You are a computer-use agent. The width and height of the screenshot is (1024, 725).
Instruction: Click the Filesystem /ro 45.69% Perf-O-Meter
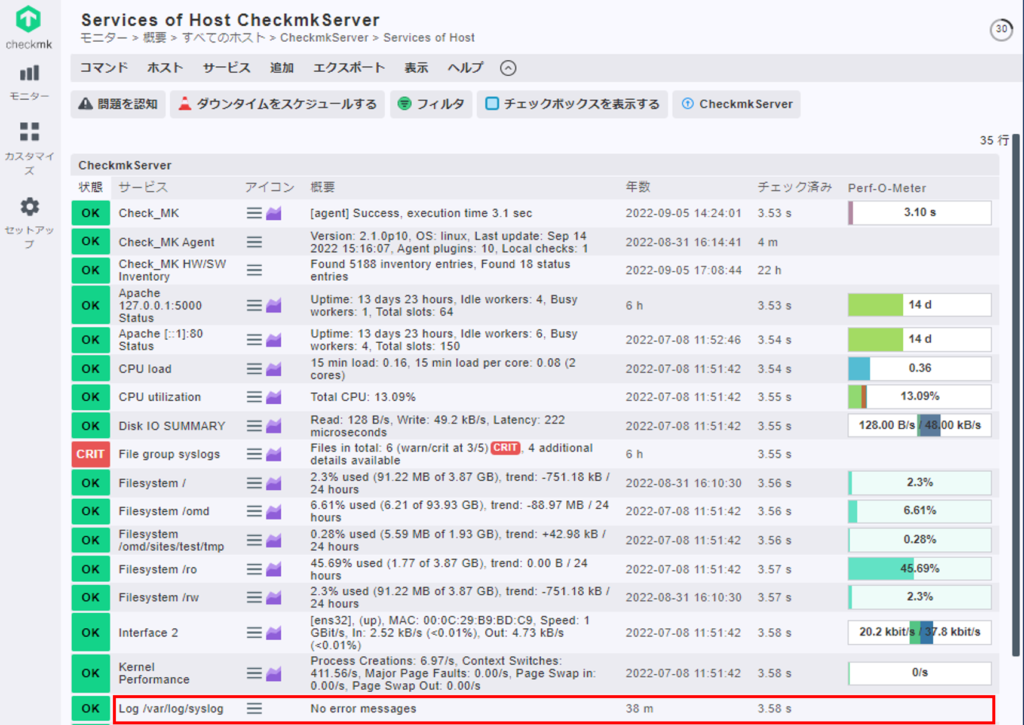click(920, 568)
